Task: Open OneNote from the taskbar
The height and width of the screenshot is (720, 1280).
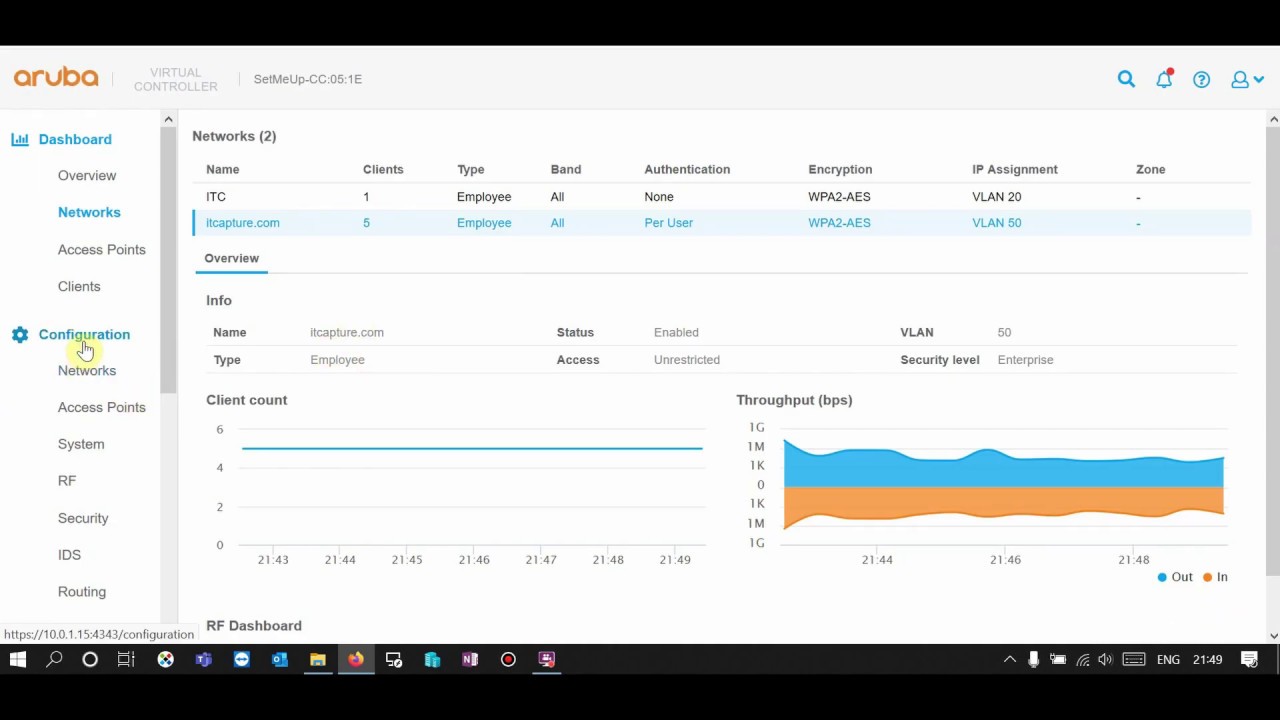Action: (470, 659)
